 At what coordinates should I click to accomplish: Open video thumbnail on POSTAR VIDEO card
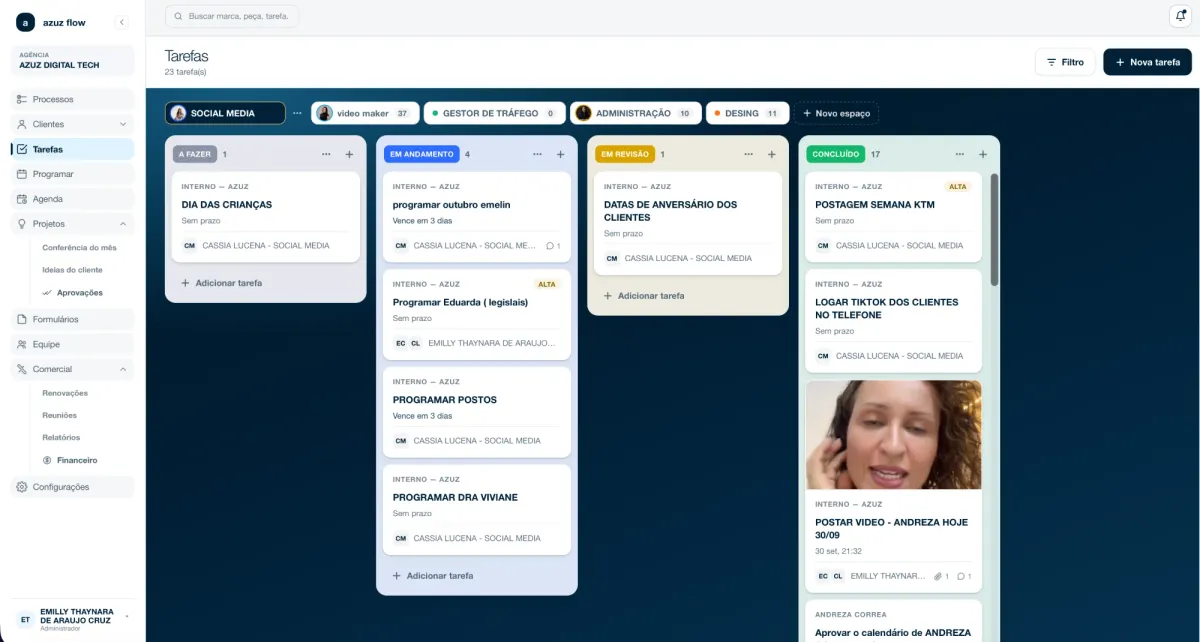click(x=894, y=435)
